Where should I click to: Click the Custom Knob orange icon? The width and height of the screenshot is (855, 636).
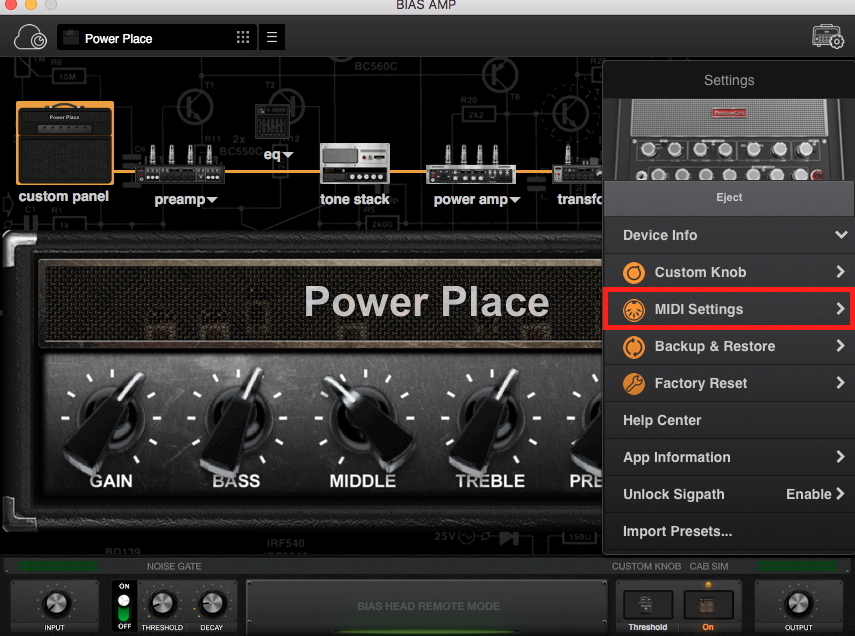click(x=634, y=272)
